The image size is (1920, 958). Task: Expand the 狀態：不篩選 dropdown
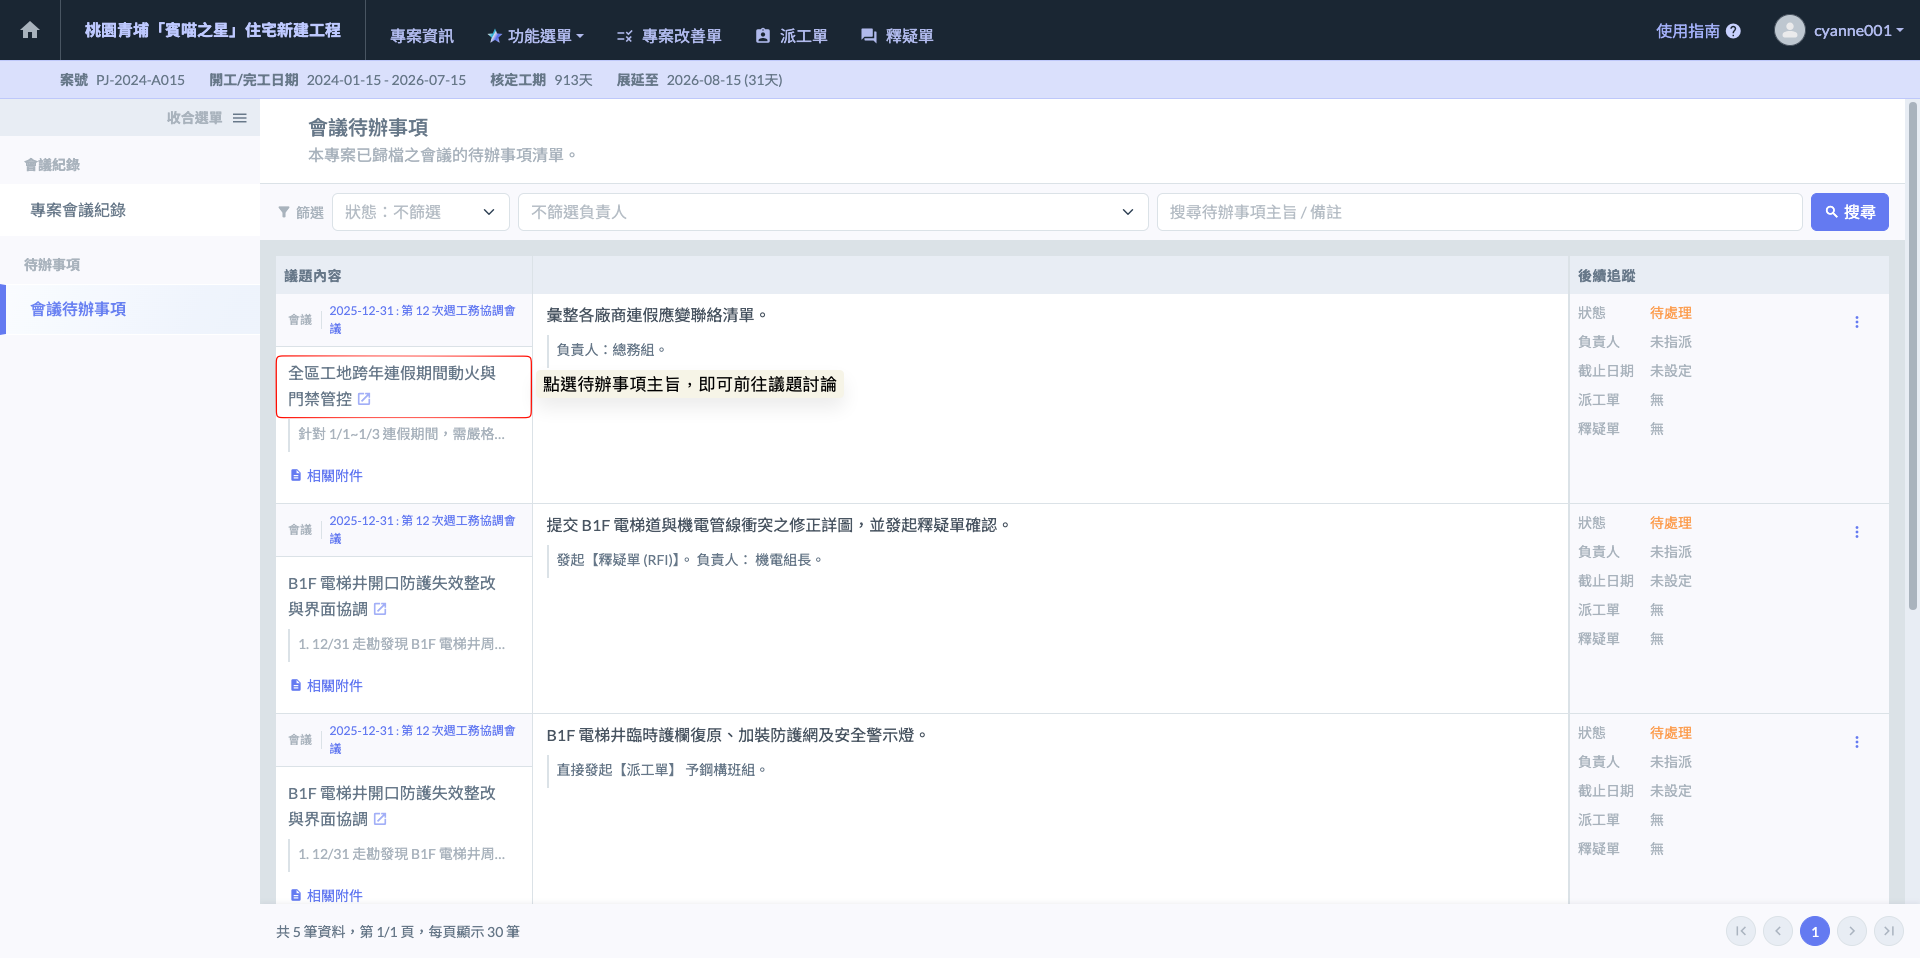pyautogui.click(x=420, y=212)
